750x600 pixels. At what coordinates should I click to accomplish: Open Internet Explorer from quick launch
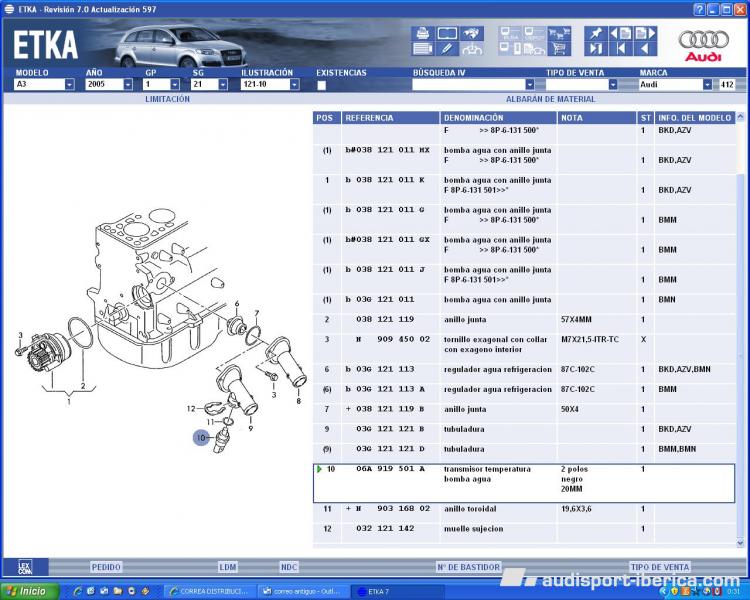point(77,591)
